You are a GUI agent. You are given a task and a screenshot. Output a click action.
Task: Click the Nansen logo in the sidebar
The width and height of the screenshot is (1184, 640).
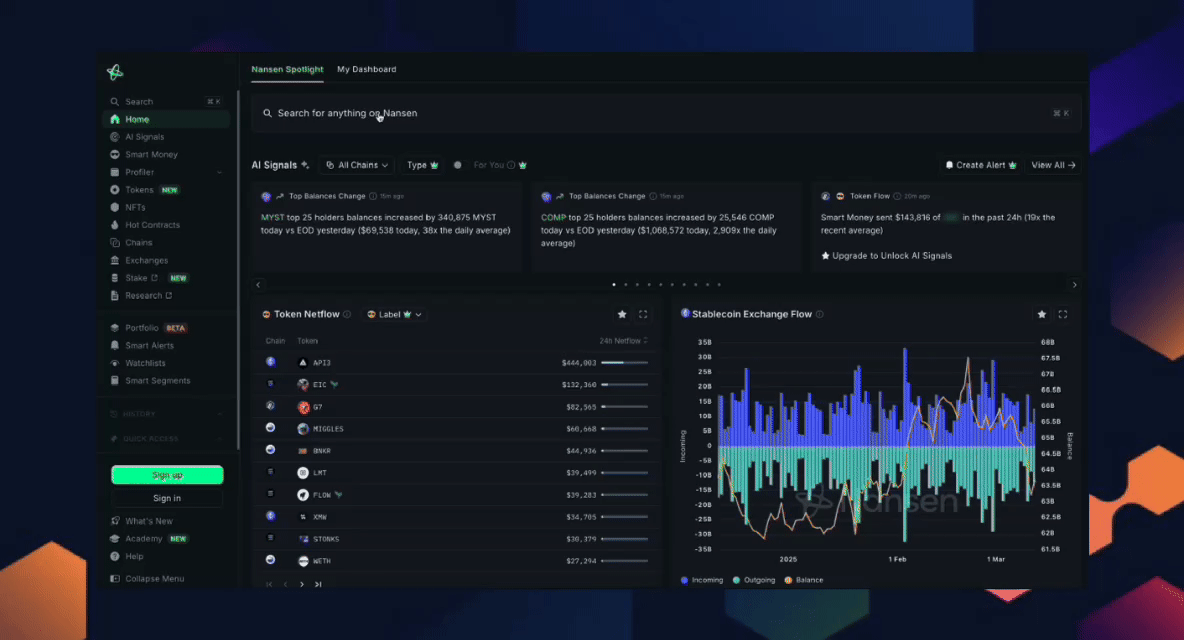tap(115, 72)
